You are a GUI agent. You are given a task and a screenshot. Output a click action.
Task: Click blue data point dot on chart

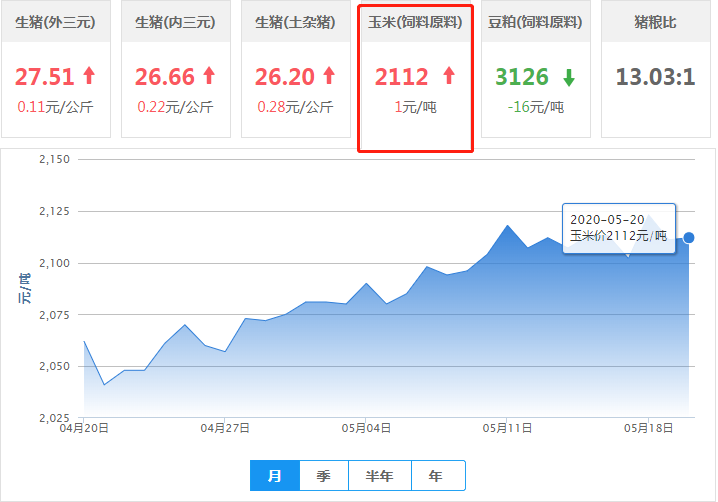(x=688, y=238)
